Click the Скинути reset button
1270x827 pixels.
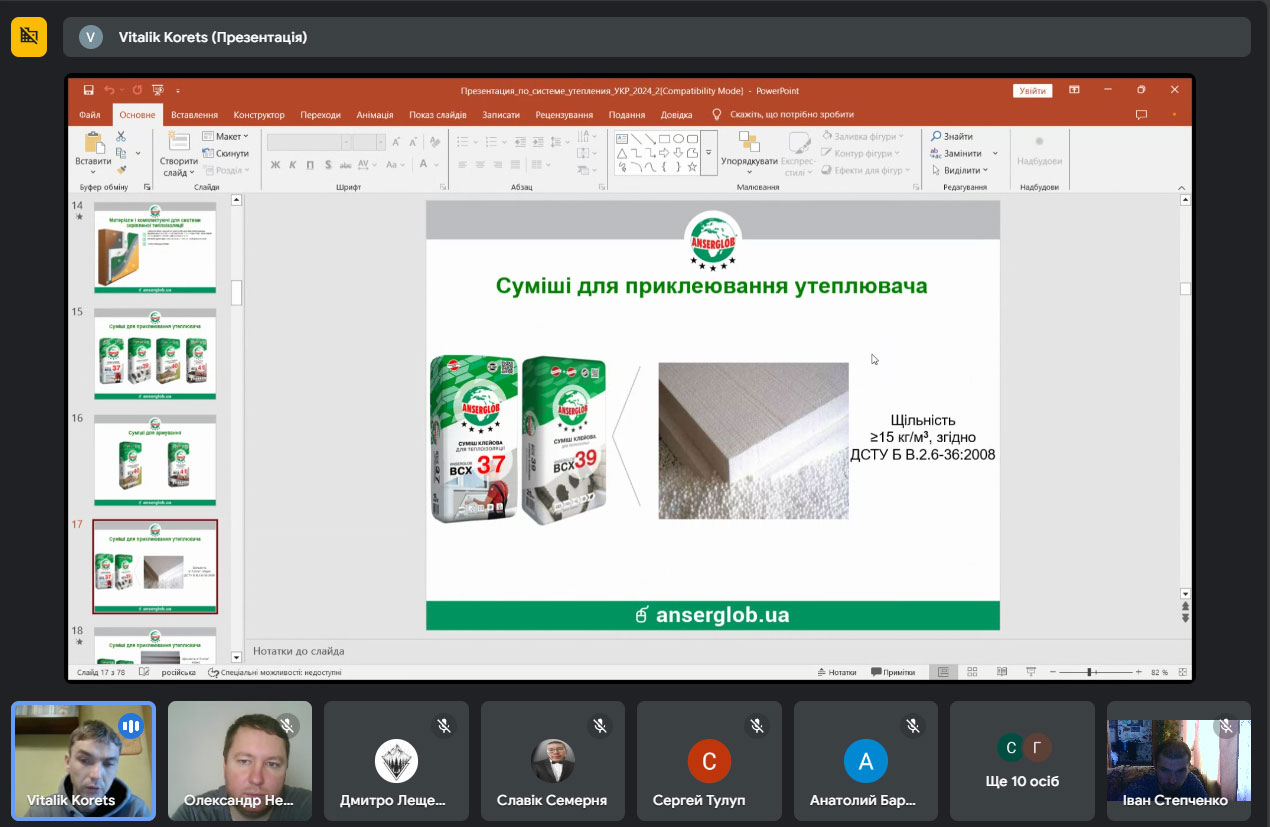click(225, 153)
